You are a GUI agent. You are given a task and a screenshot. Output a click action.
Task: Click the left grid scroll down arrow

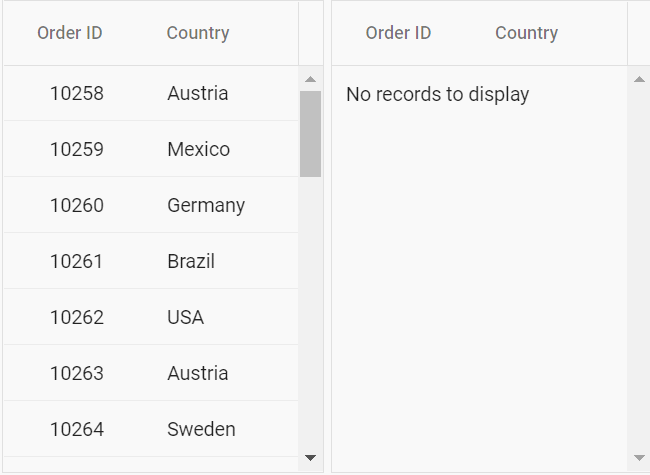310,458
